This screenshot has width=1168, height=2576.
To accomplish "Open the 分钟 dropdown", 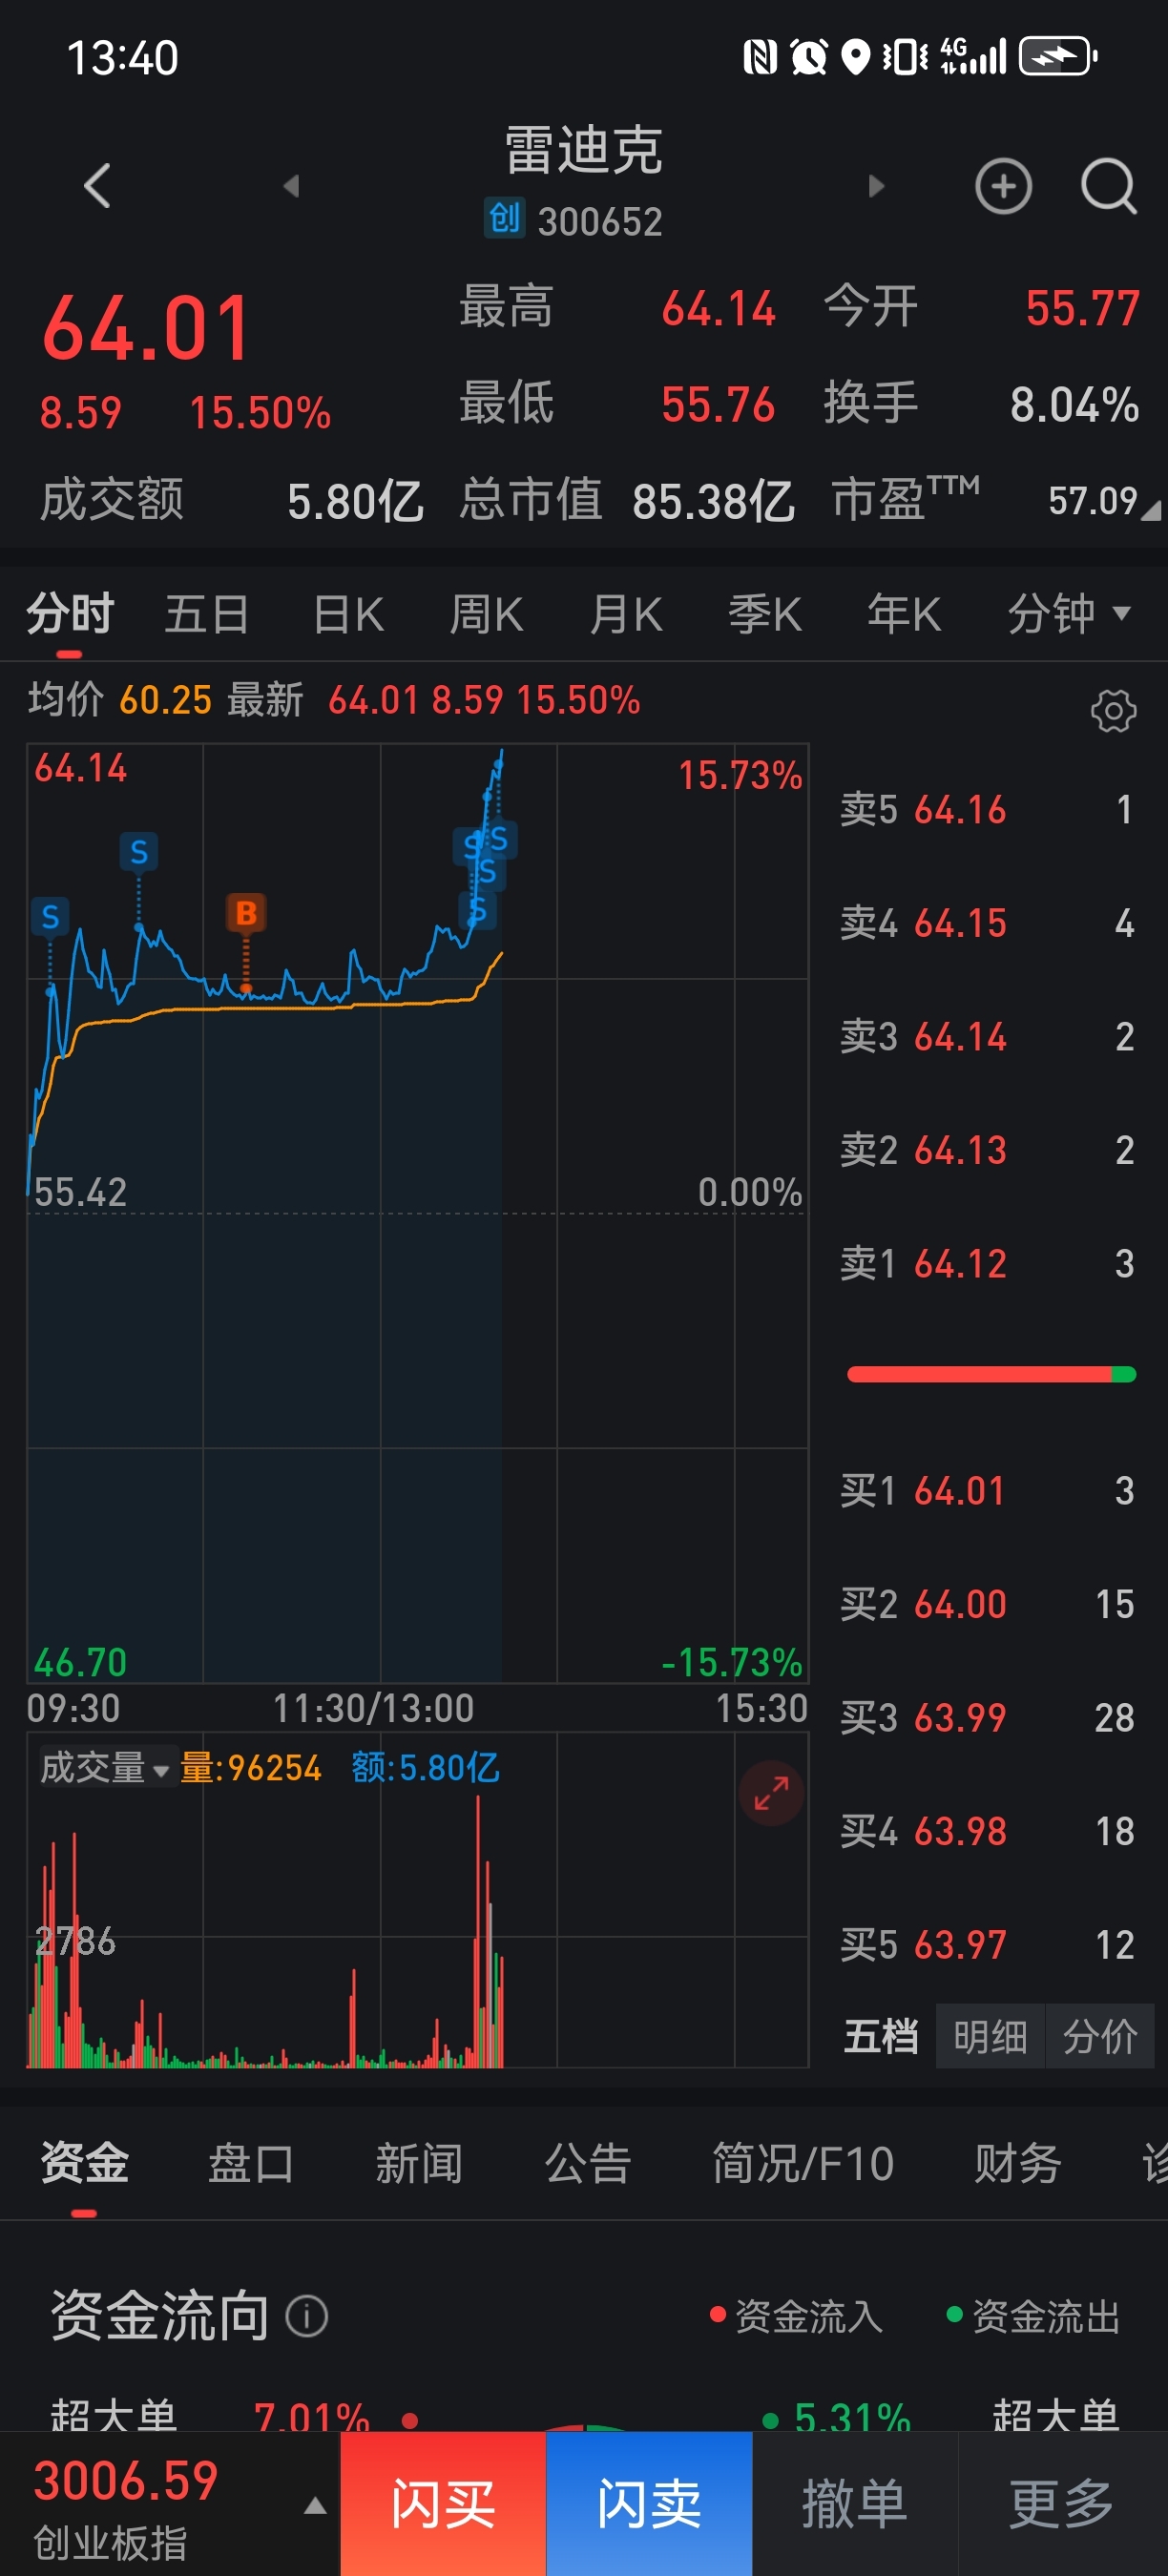I will click(x=1069, y=613).
